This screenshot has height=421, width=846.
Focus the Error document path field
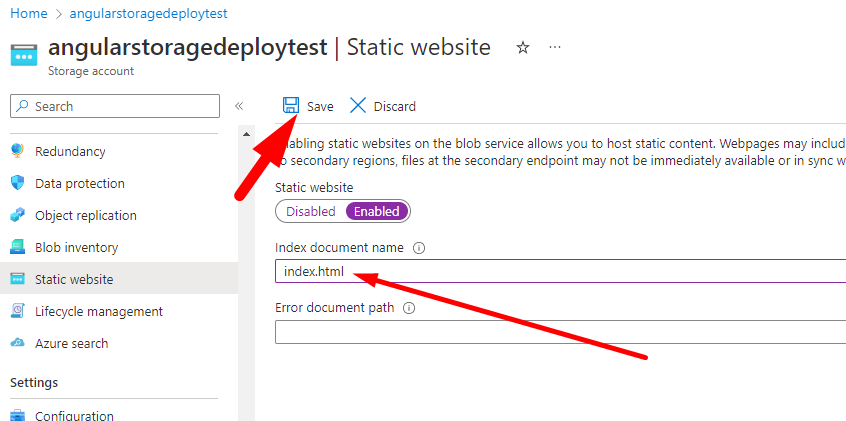560,332
